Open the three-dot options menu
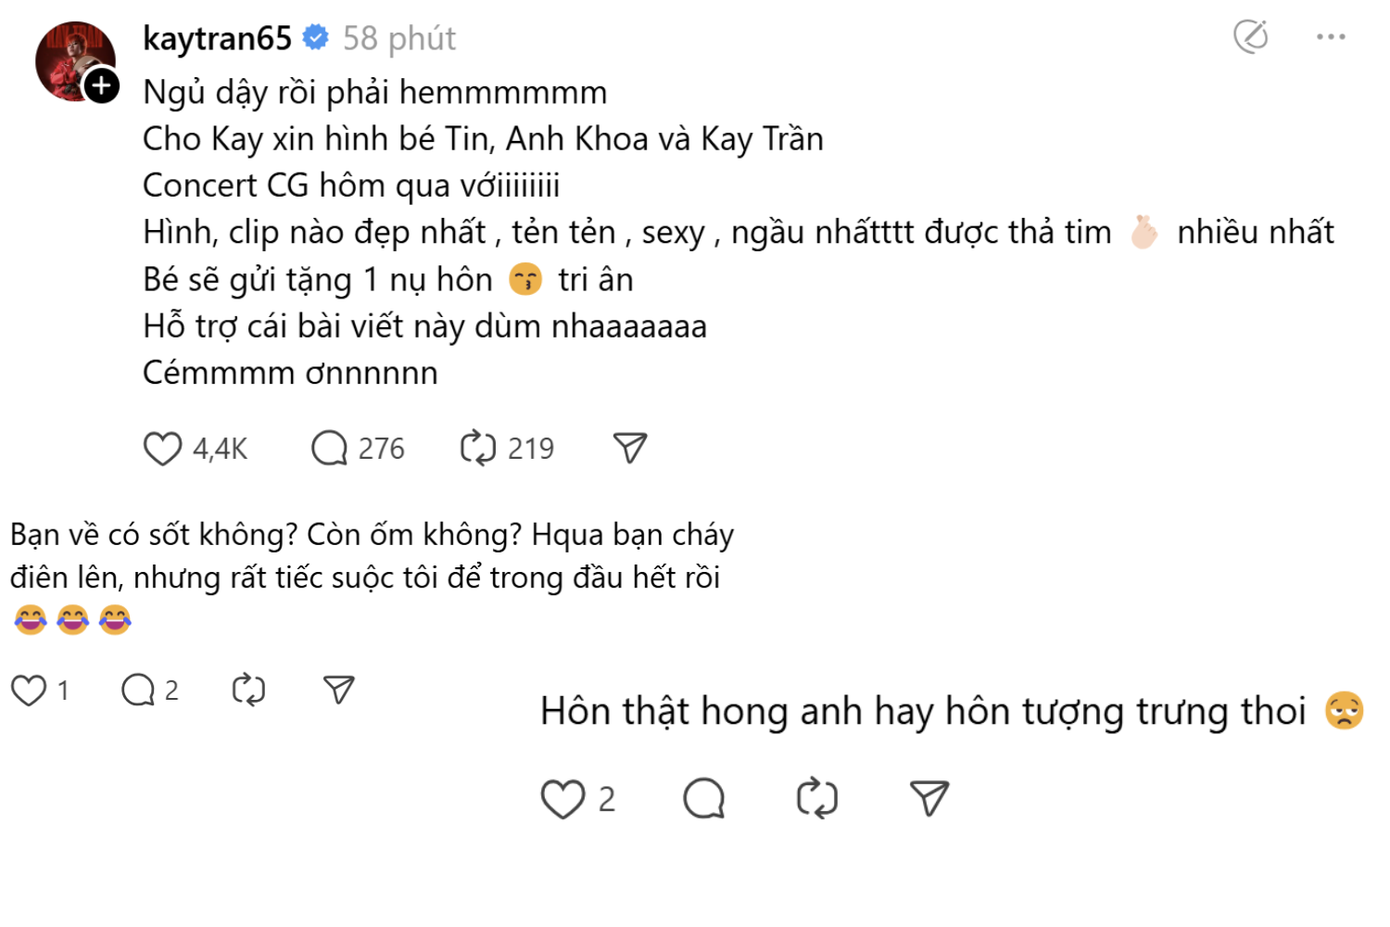The height and width of the screenshot is (927, 1390). [x=1330, y=36]
